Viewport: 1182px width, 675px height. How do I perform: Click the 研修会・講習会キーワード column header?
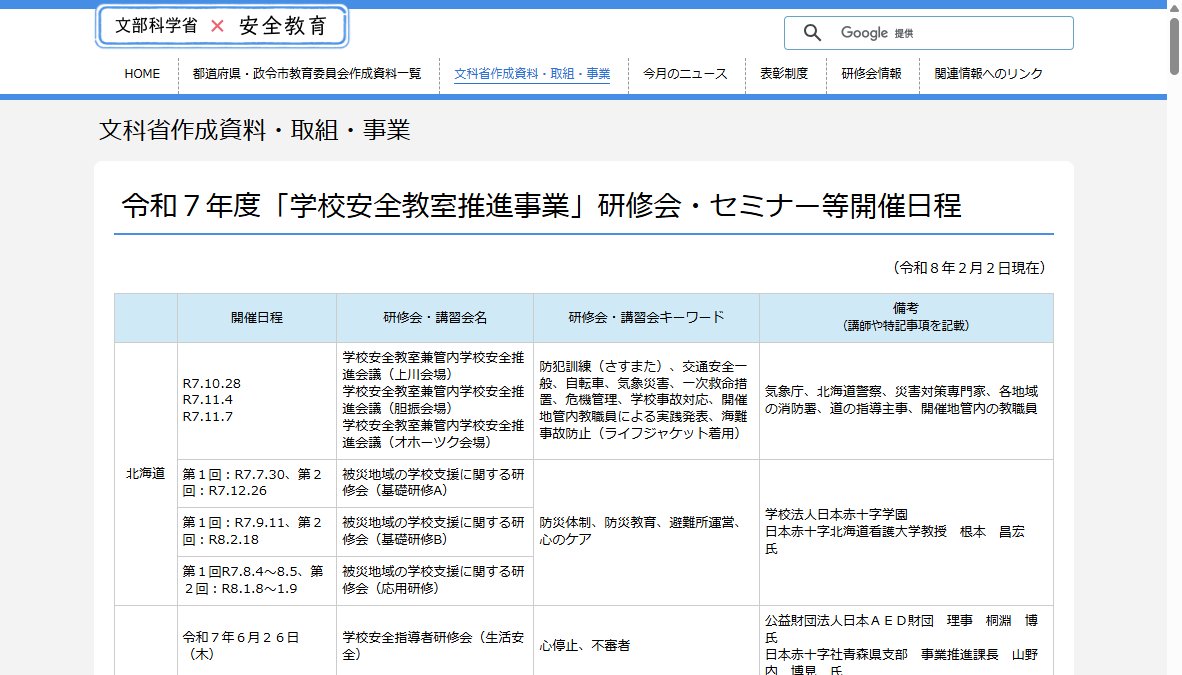click(646, 318)
